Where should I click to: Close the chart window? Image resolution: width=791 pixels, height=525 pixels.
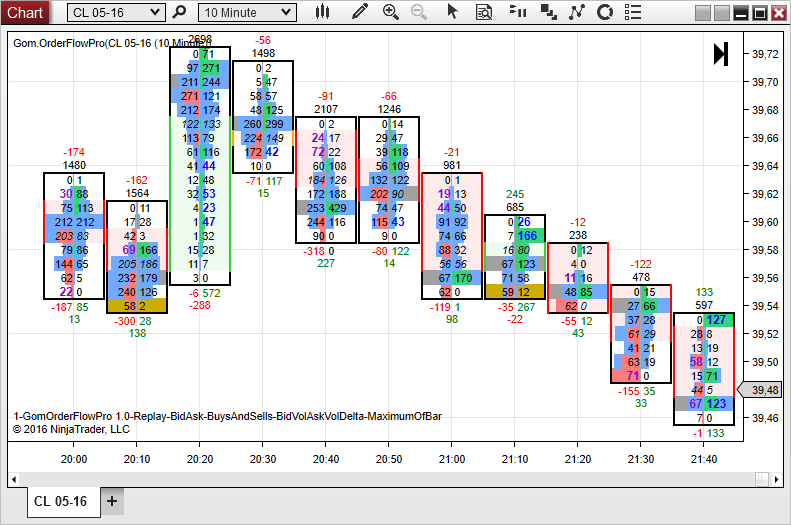pos(779,13)
